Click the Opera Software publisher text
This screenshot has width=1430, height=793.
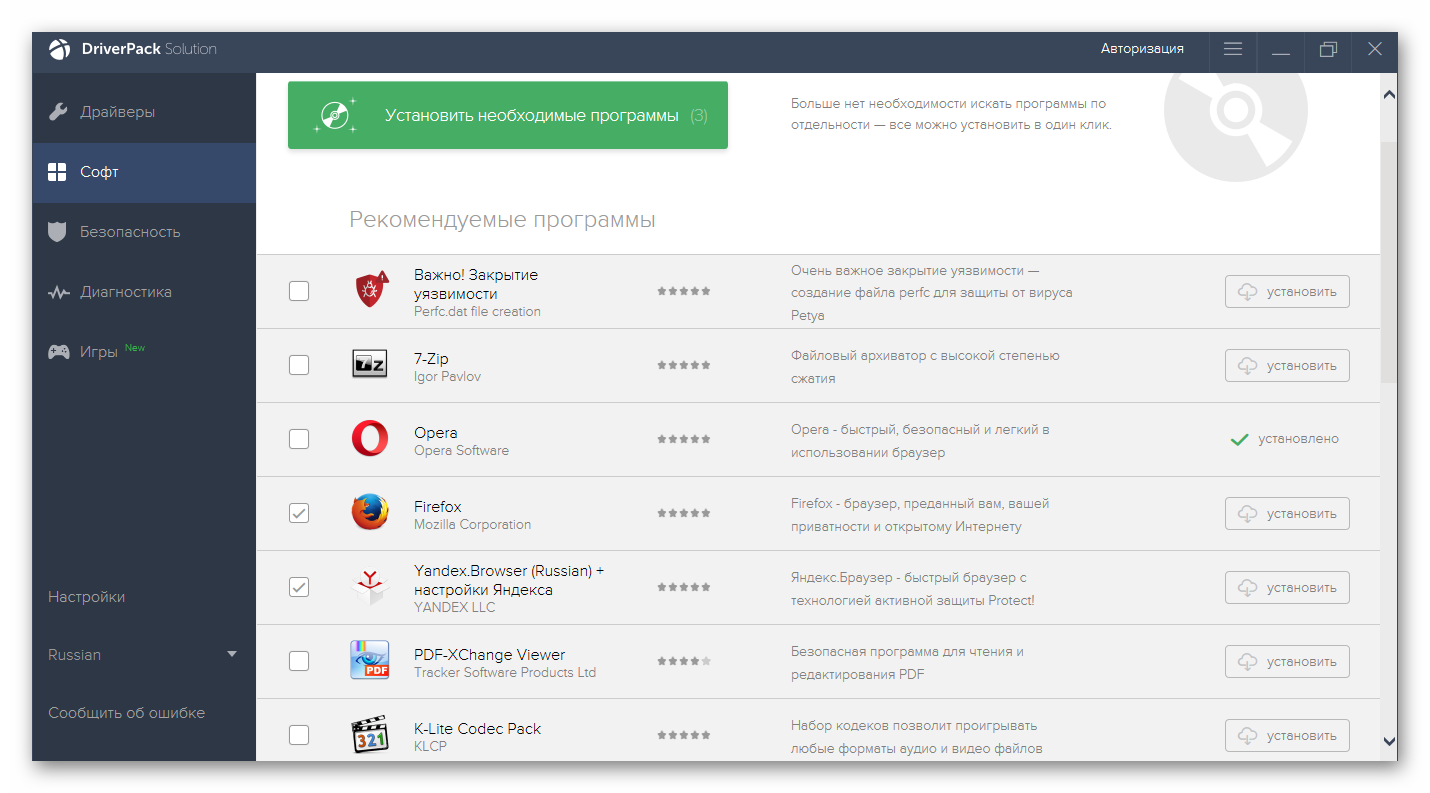pyautogui.click(x=461, y=450)
